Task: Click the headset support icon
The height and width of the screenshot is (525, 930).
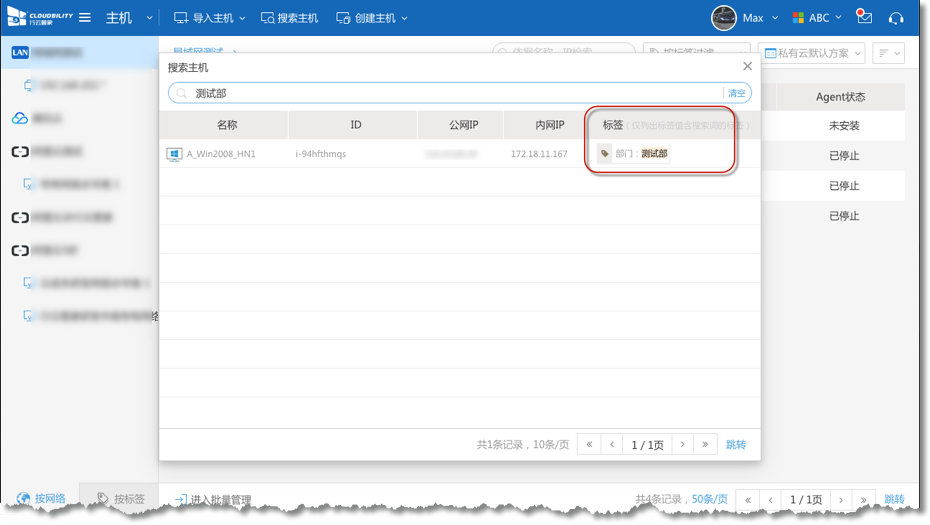Action: point(896,18)
